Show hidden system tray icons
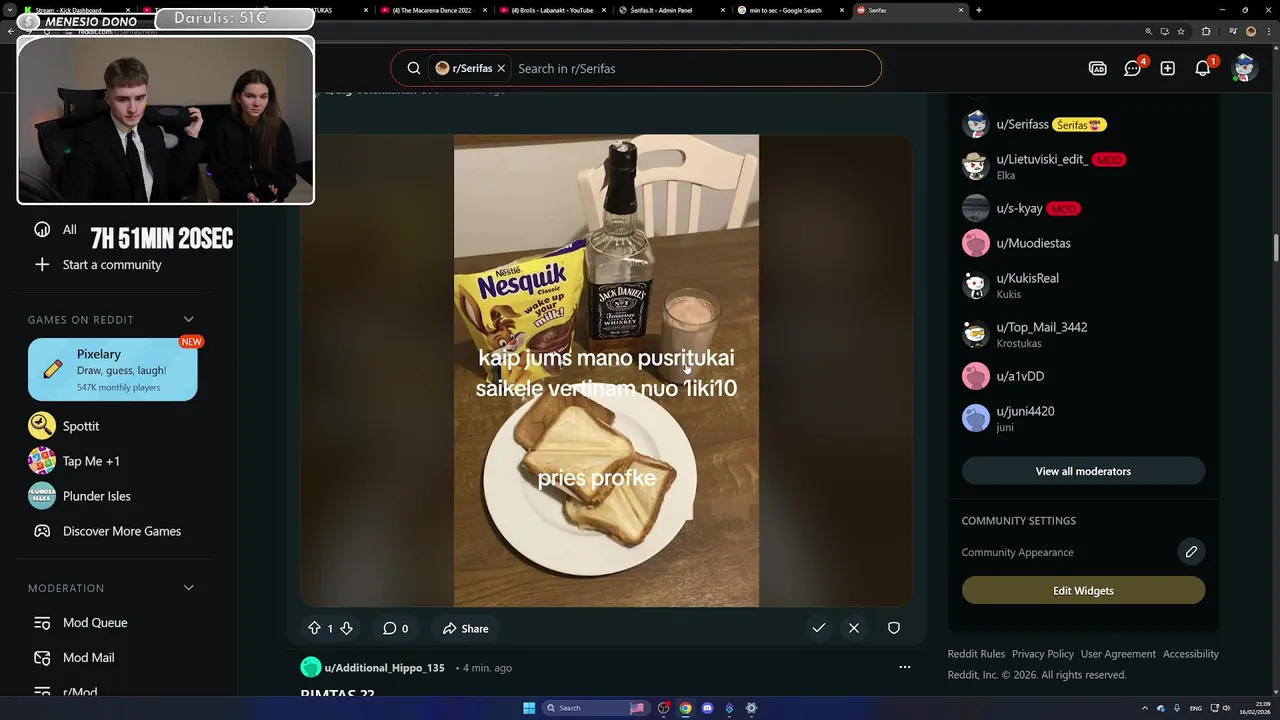Image resolution: width=1280 pixels, height=720 pixels. pyautogui.click(x=1147, y=708)
